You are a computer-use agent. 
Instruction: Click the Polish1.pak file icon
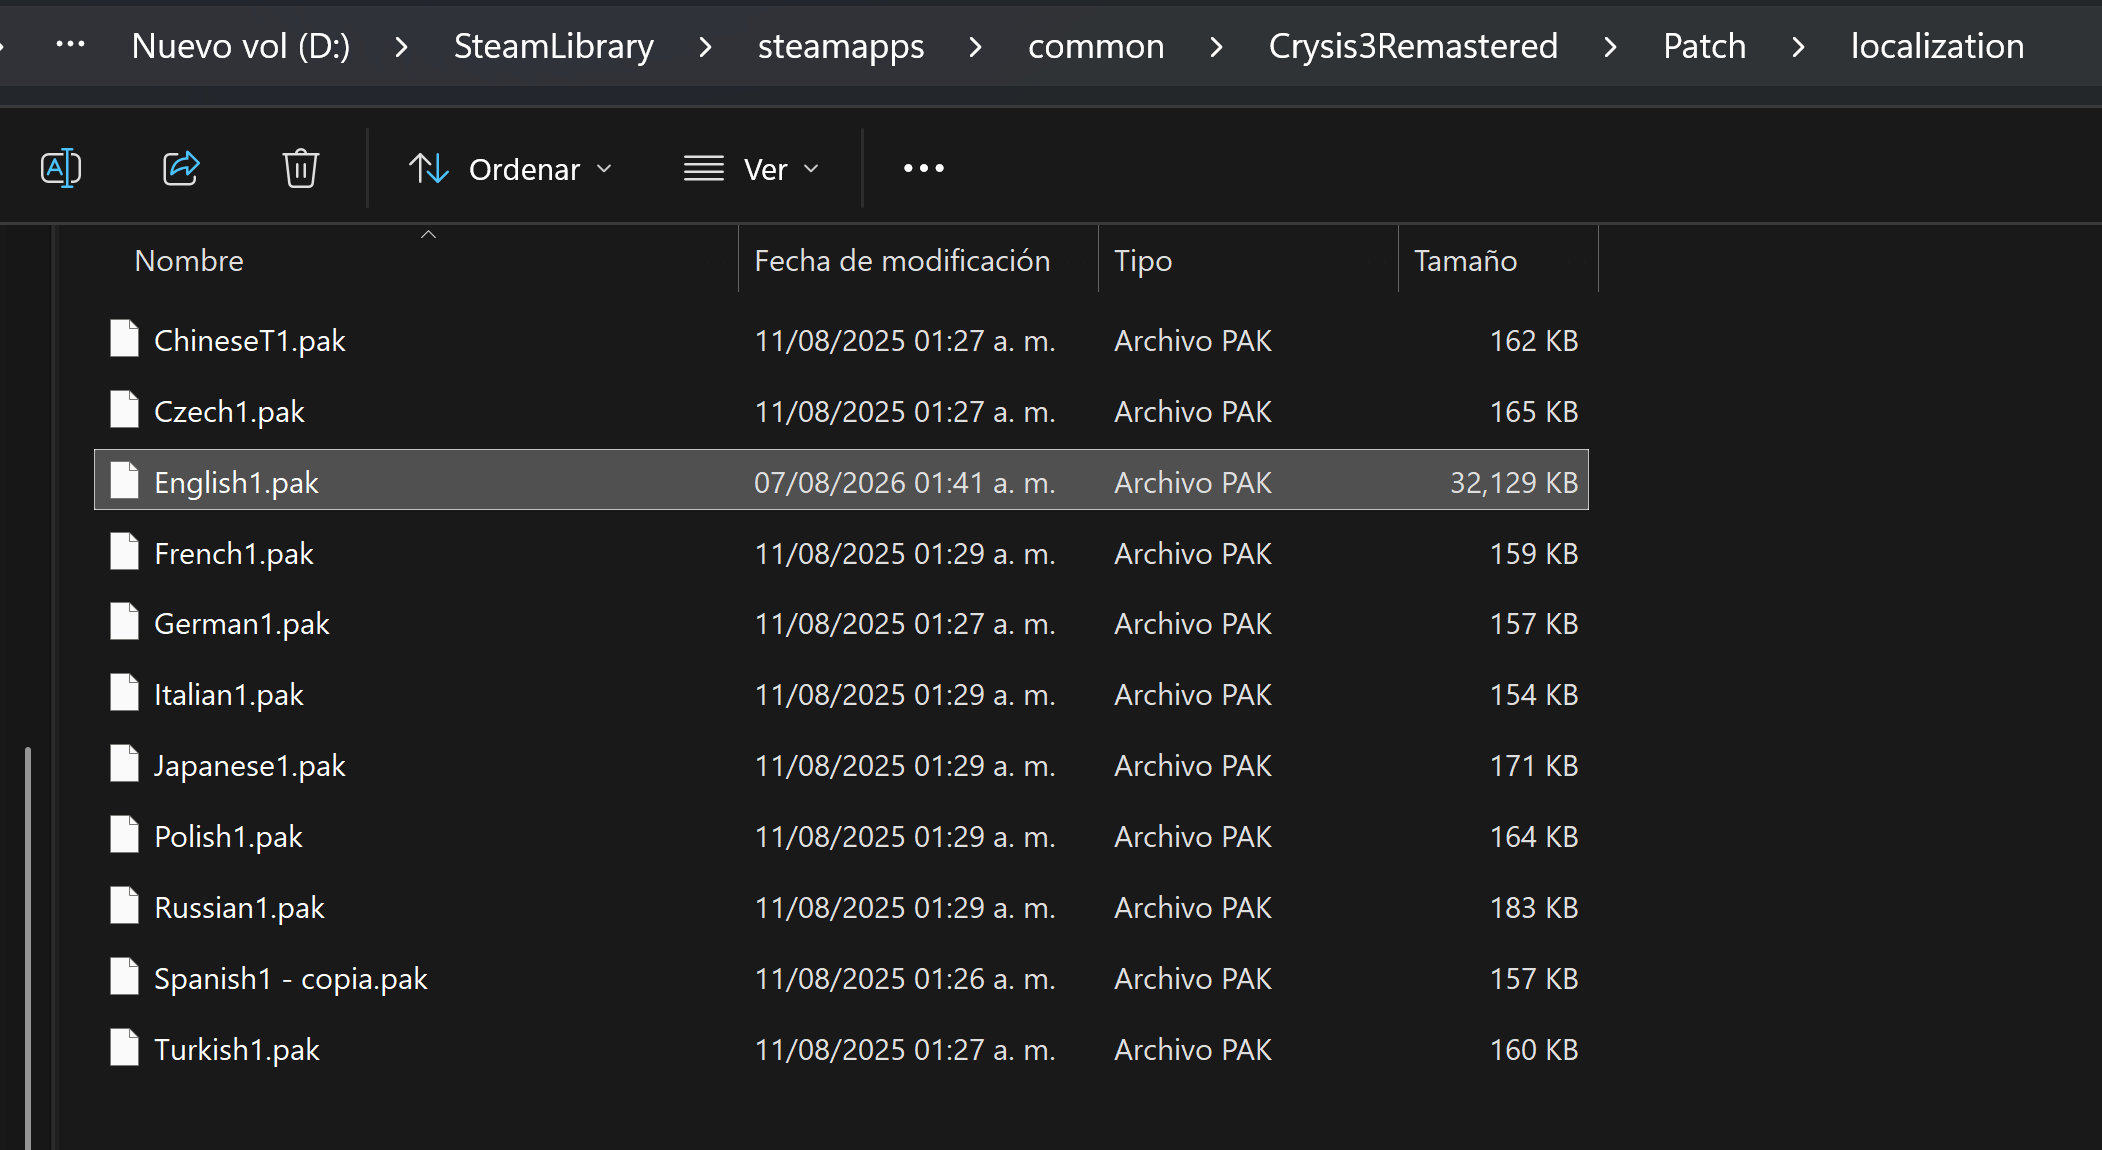pos(124,834)
